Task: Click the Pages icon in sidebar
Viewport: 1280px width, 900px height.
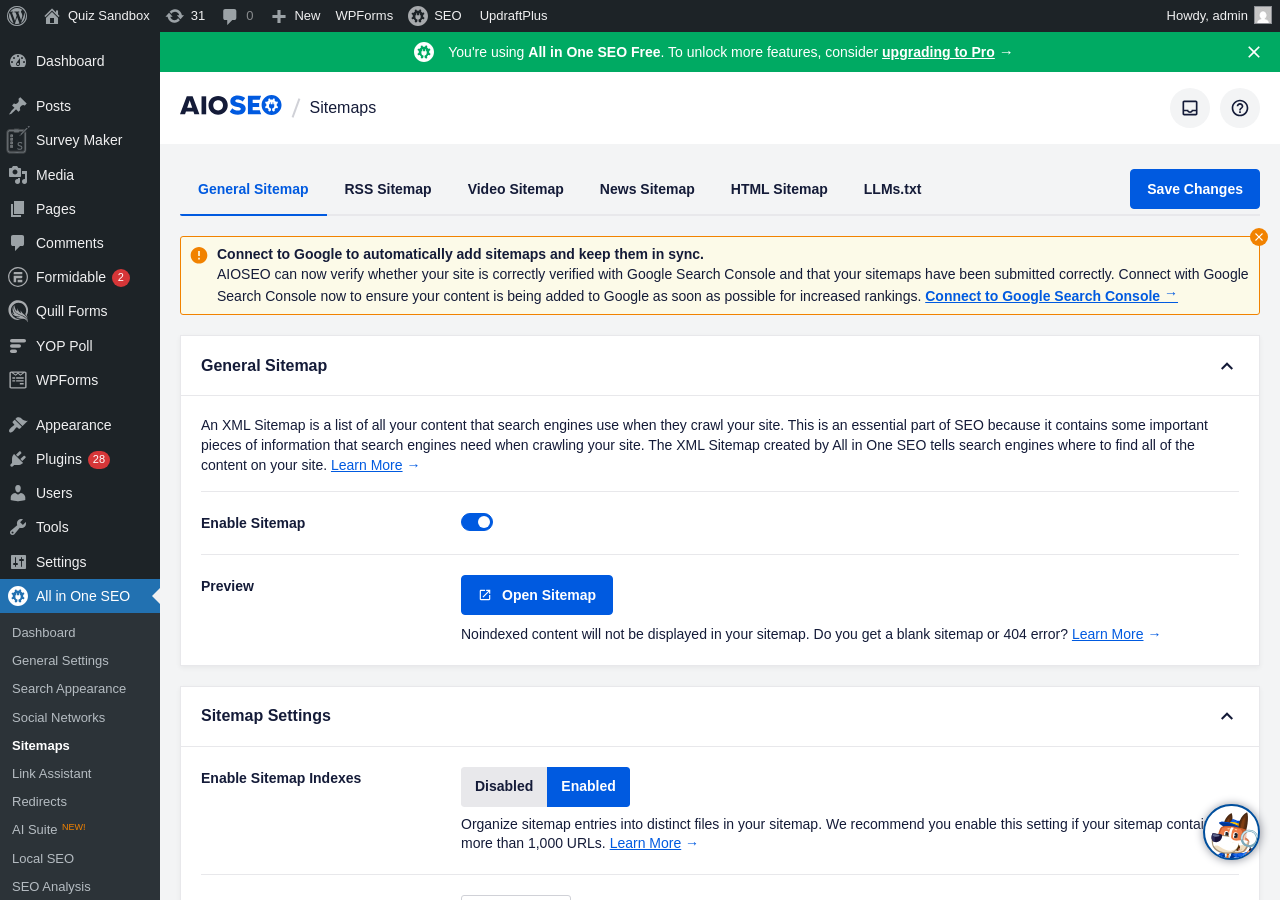Action: point(18,209)
